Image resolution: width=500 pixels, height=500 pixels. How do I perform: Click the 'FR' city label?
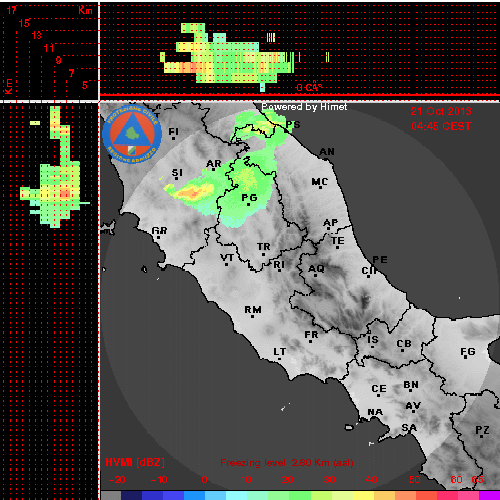point(311,334)
